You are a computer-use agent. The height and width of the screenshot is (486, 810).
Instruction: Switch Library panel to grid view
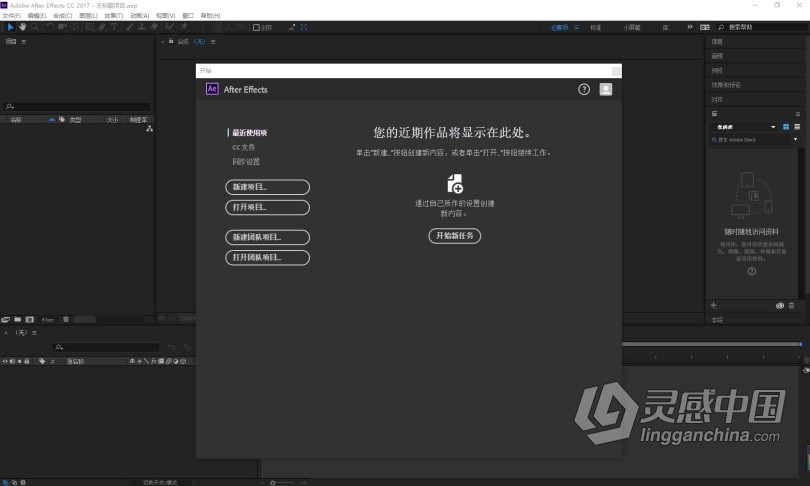786,127
